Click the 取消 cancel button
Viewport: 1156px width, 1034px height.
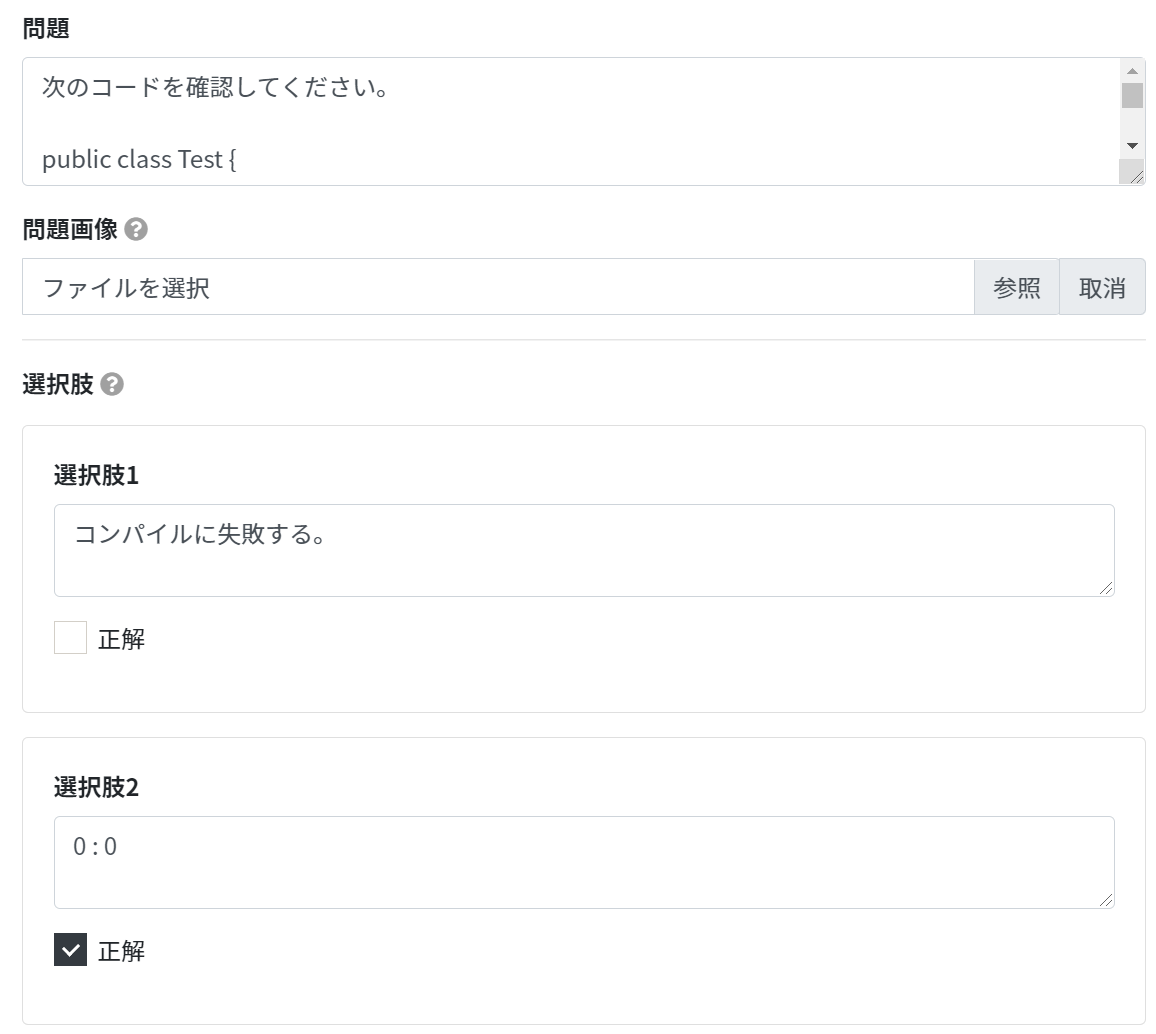coord(1102,287)
